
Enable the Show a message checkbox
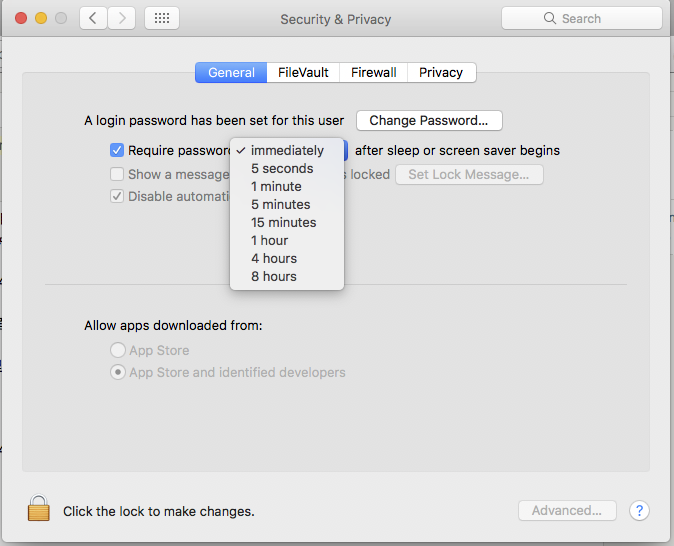coord(117,174)
